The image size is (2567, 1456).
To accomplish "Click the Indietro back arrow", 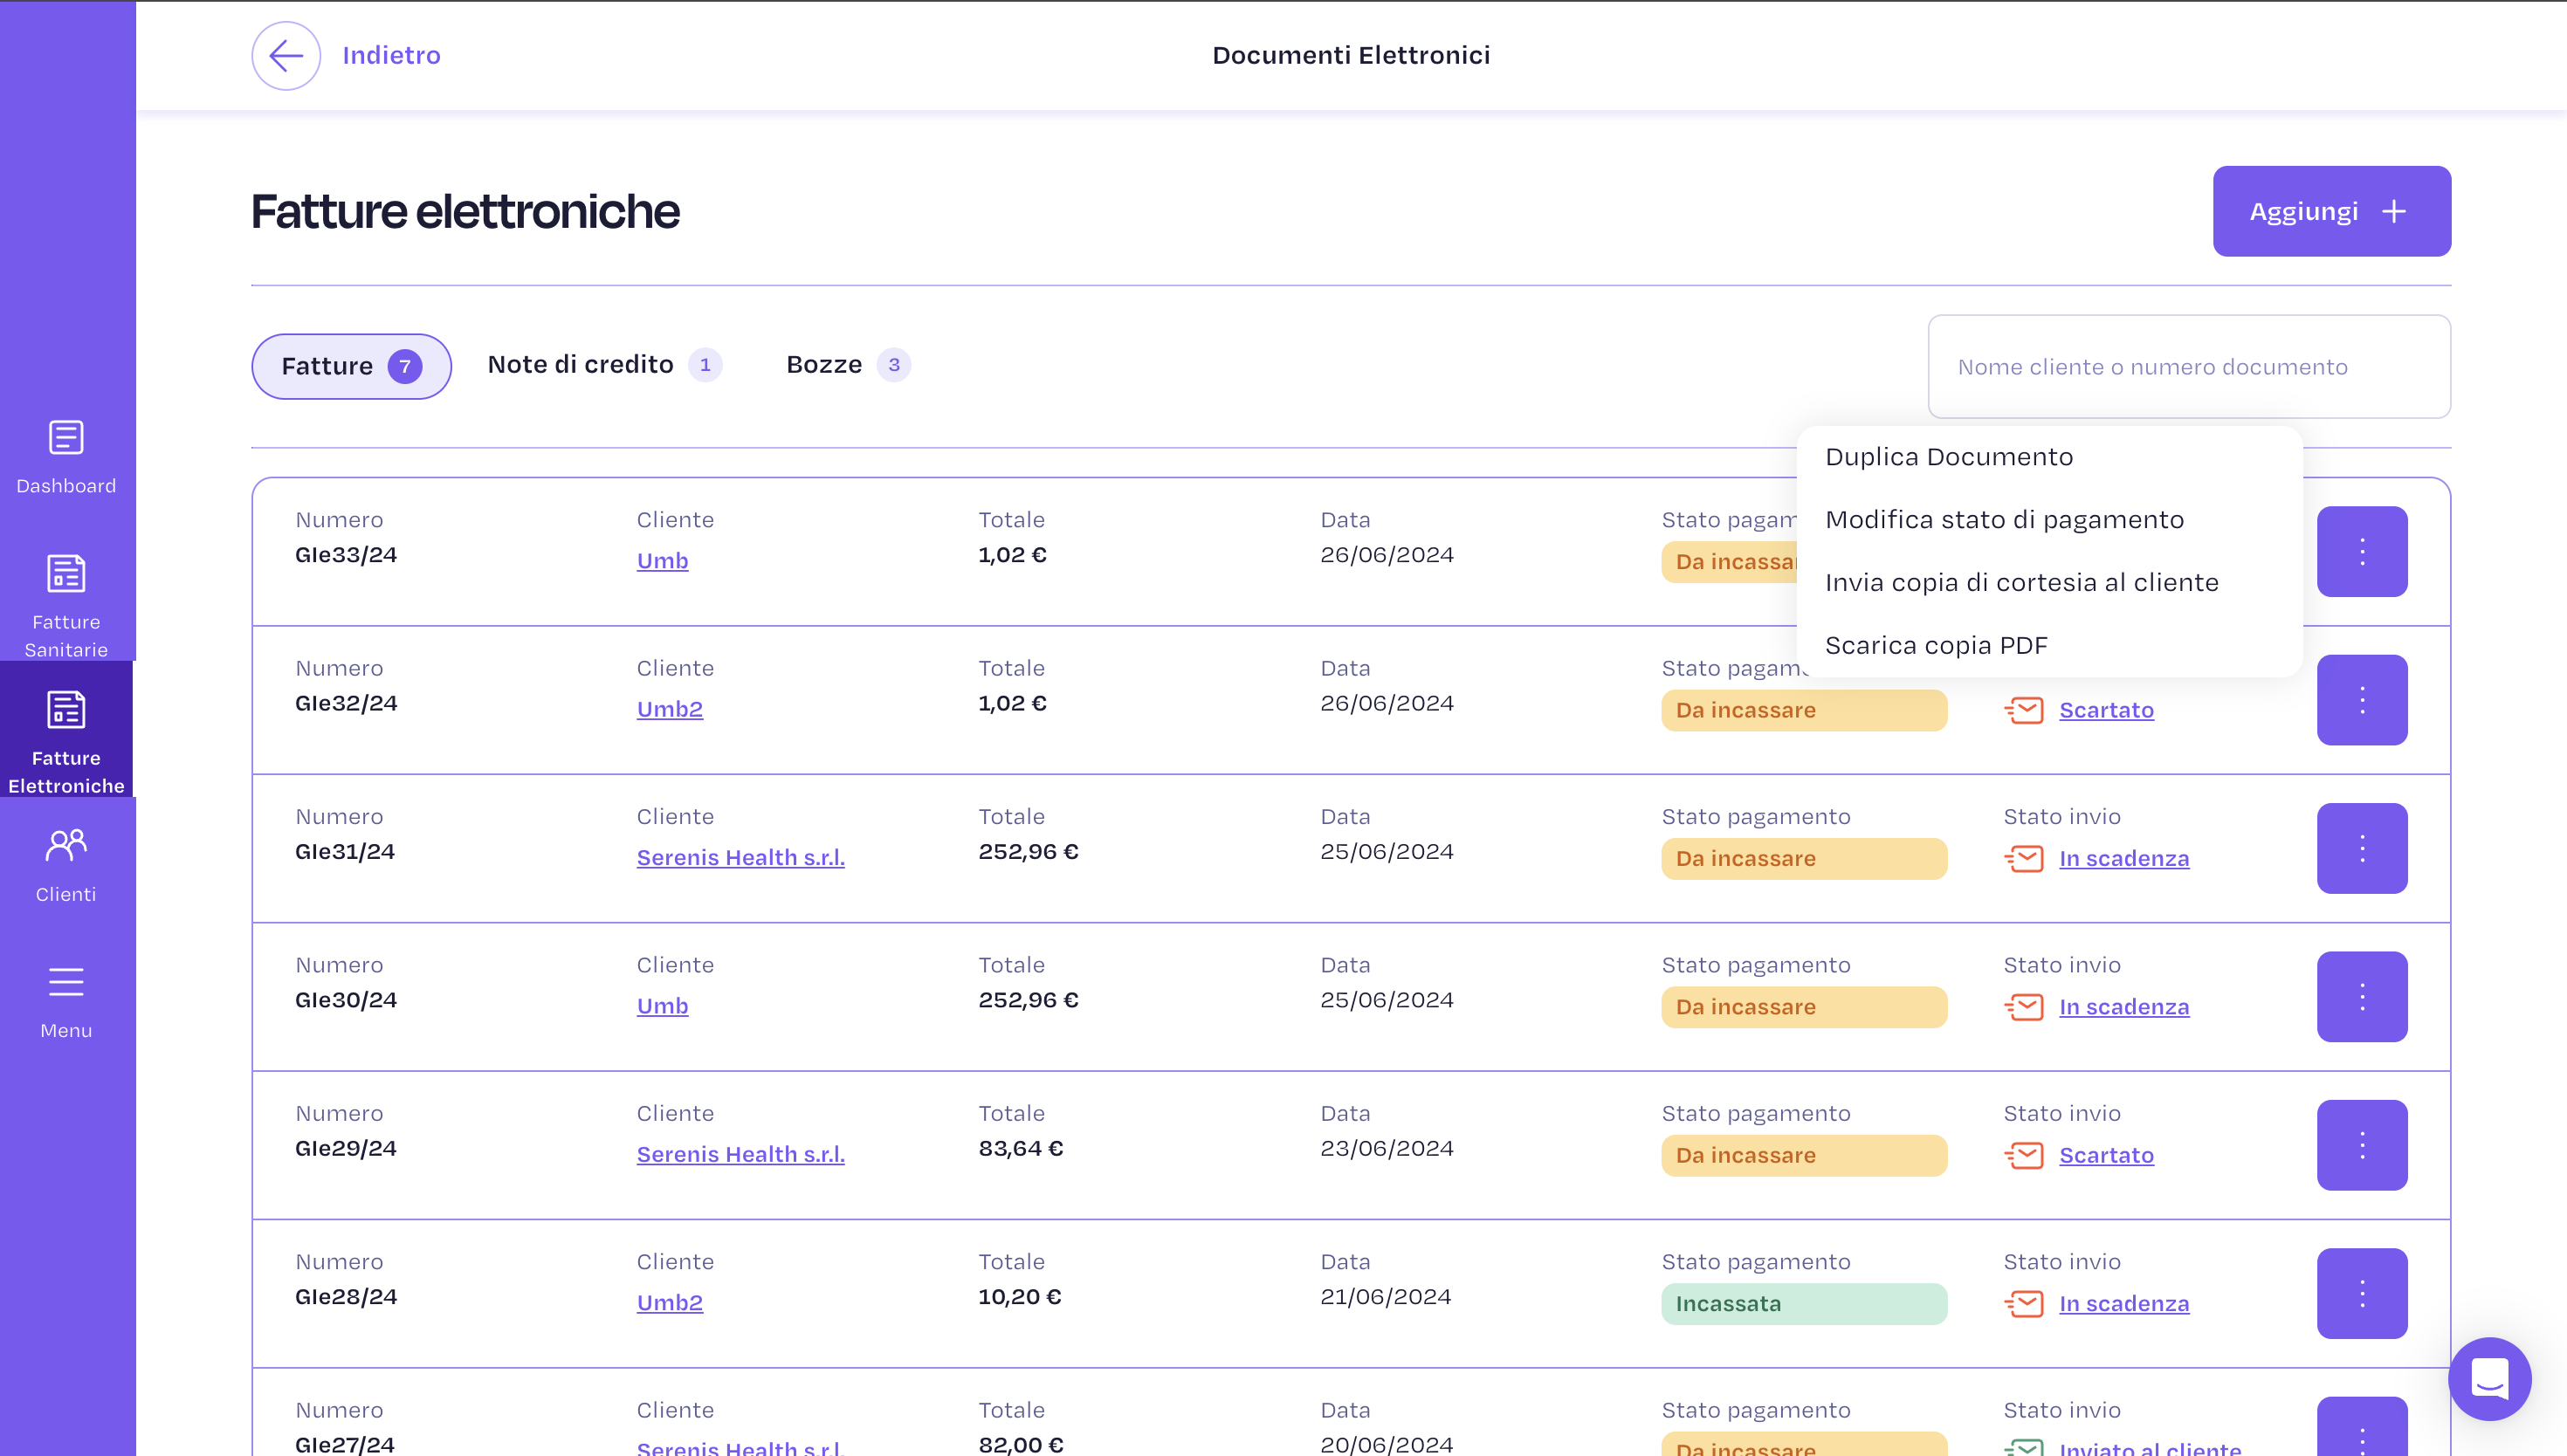I will click(x=286, y=55).
